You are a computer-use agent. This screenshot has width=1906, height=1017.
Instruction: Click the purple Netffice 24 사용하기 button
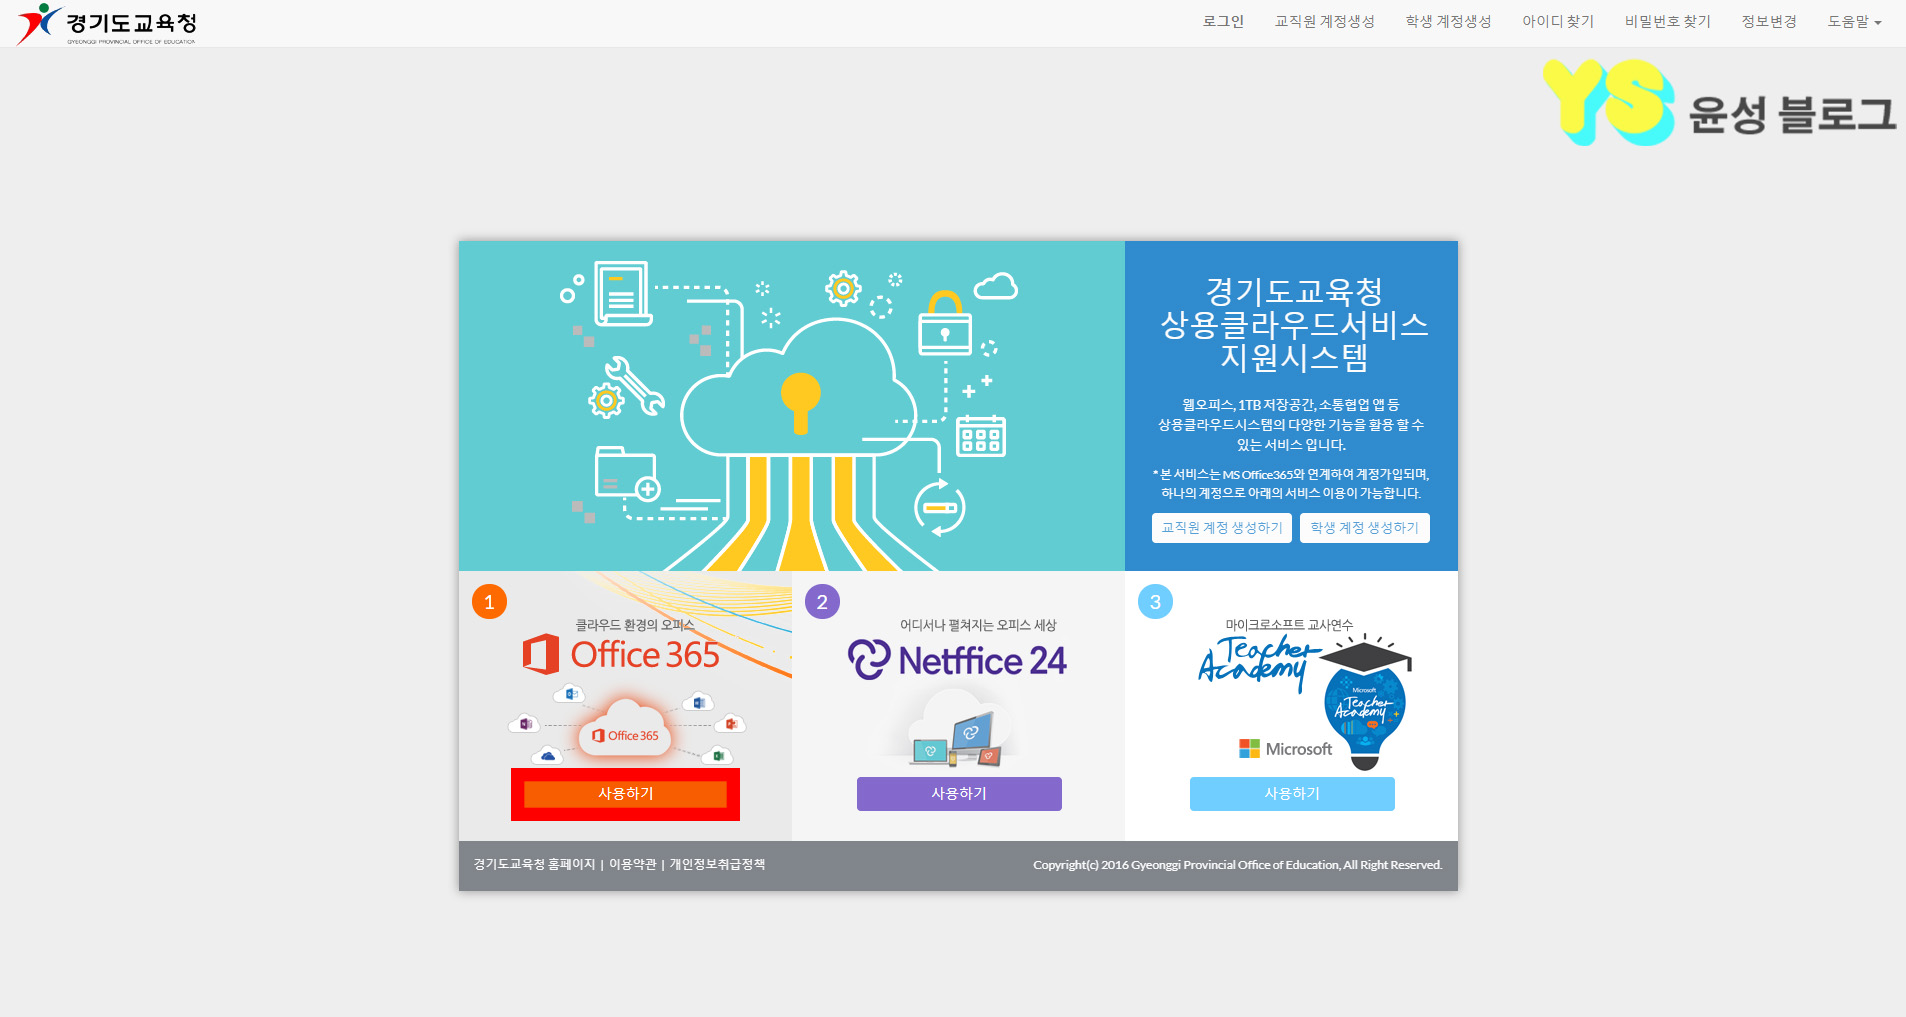[x=959, y=794]
